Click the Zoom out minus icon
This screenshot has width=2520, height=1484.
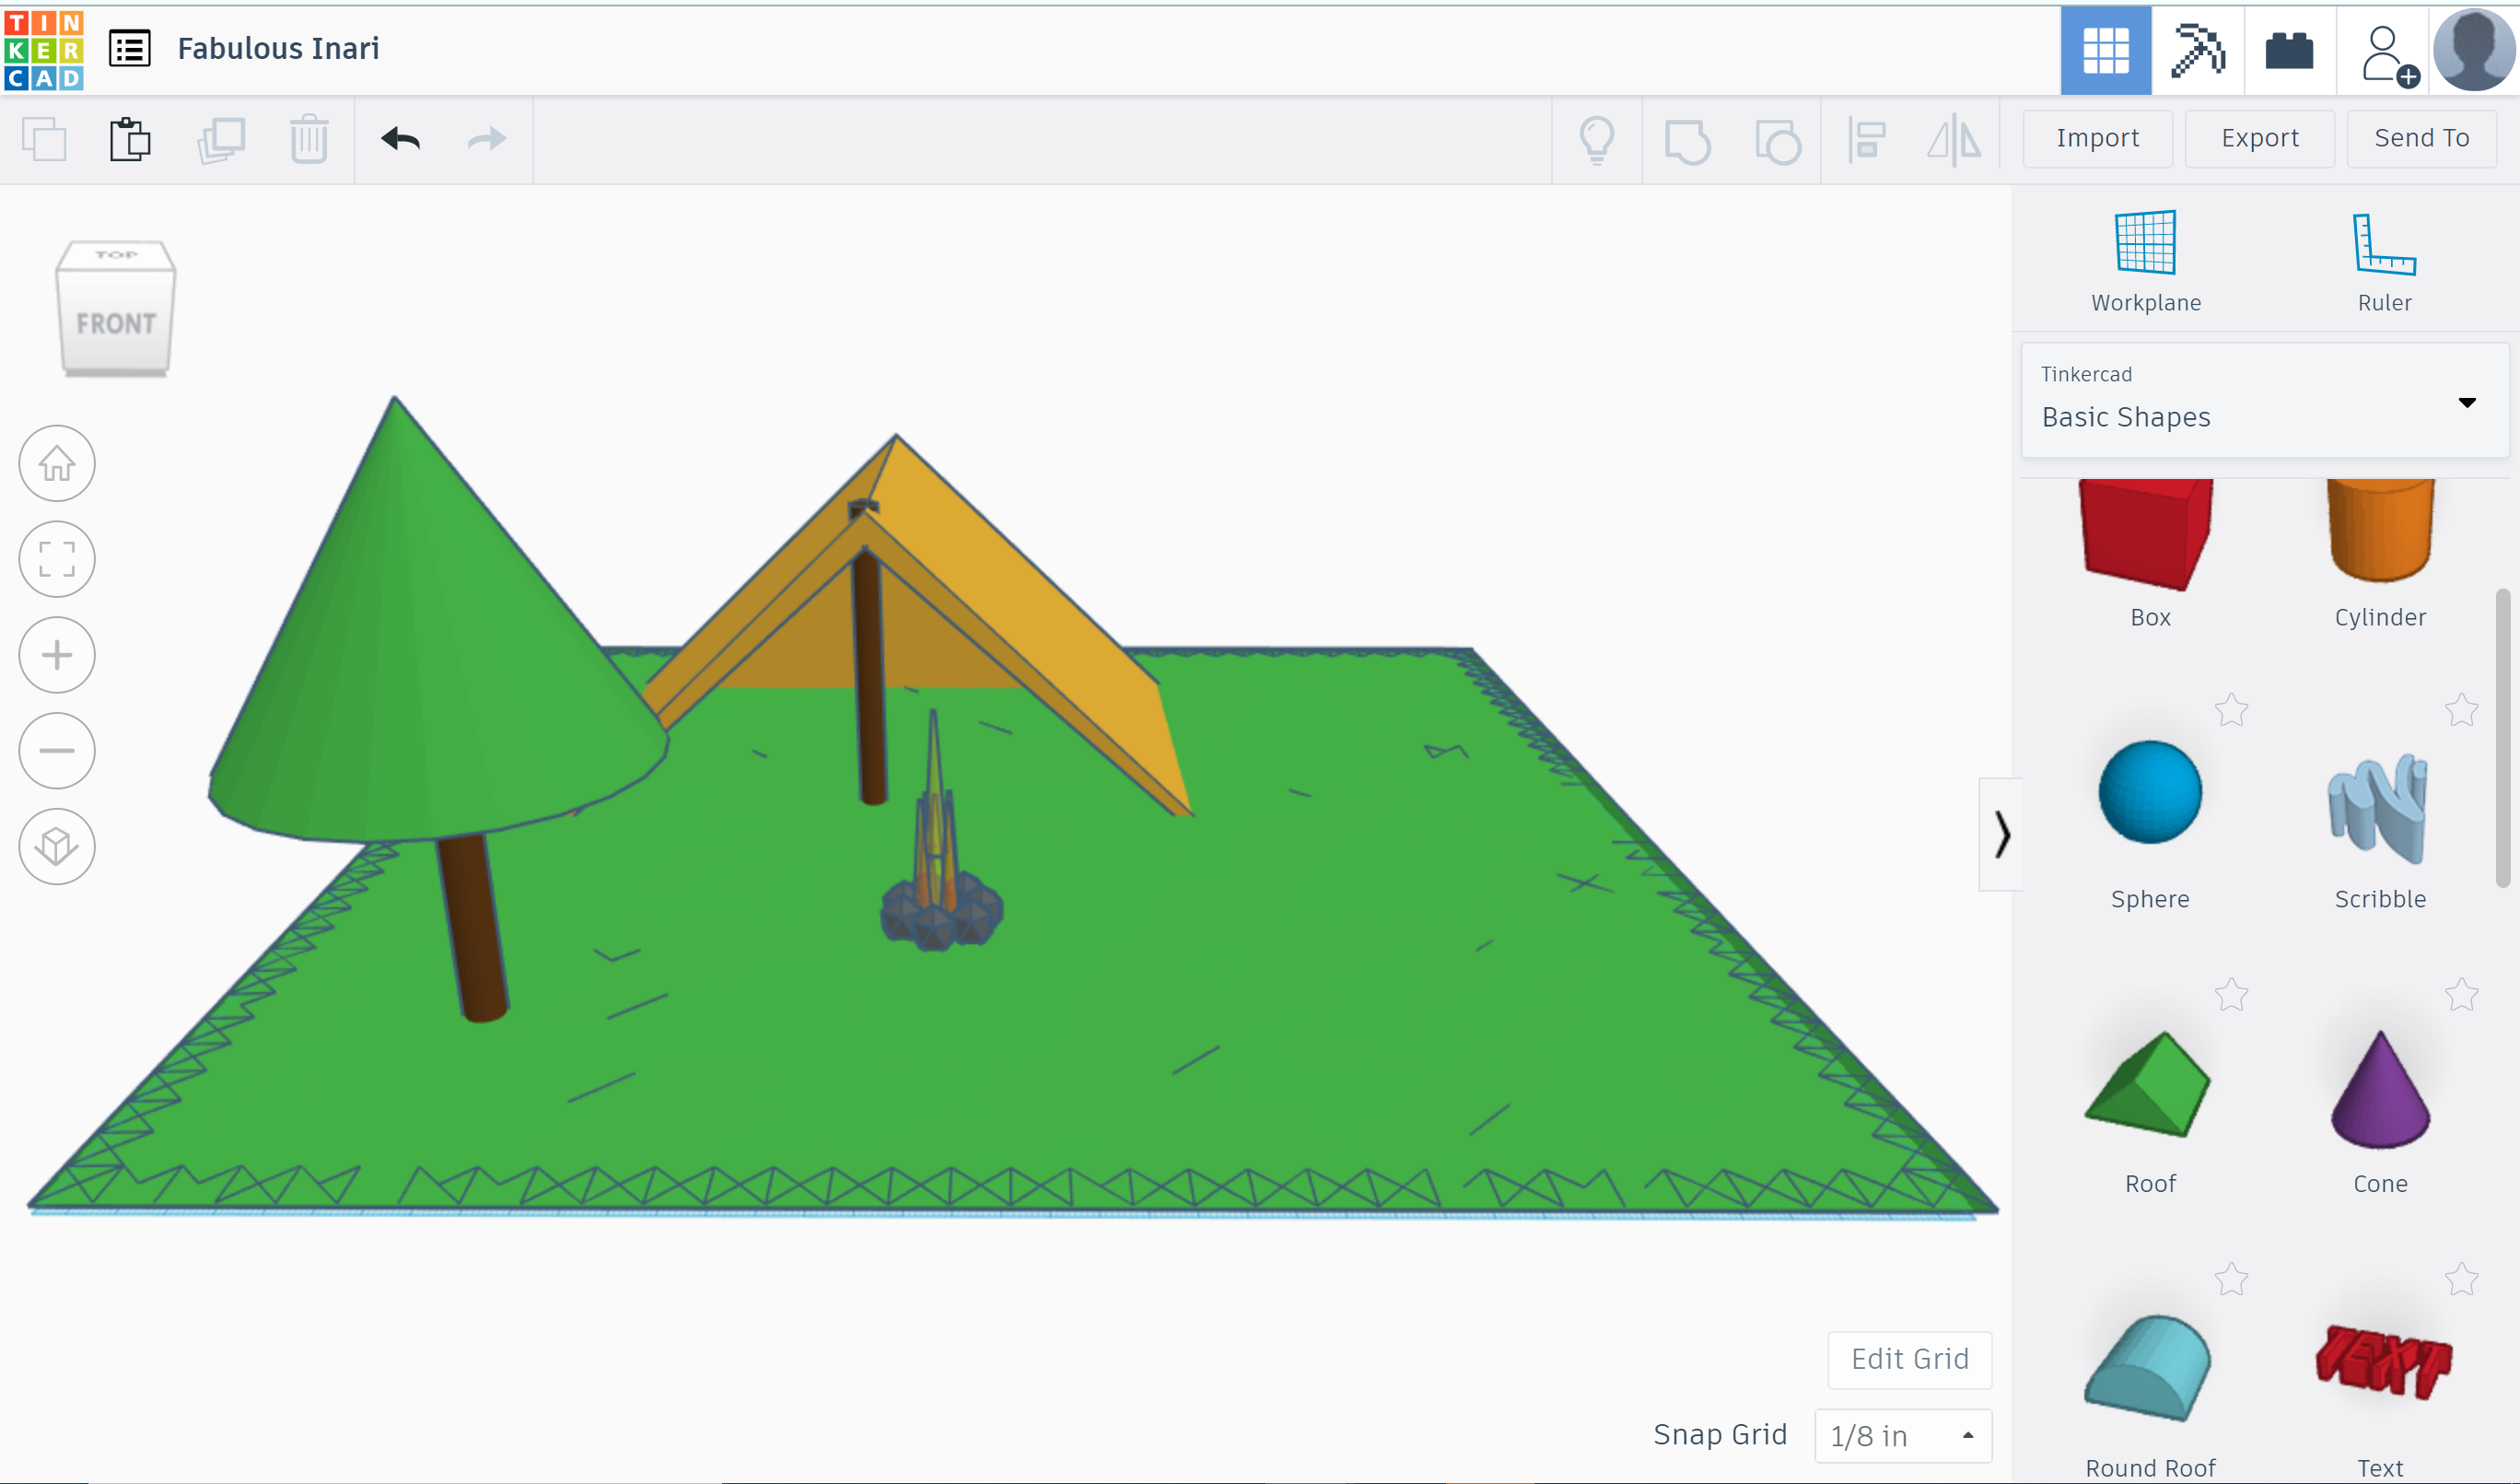click(x=57, y=750)
